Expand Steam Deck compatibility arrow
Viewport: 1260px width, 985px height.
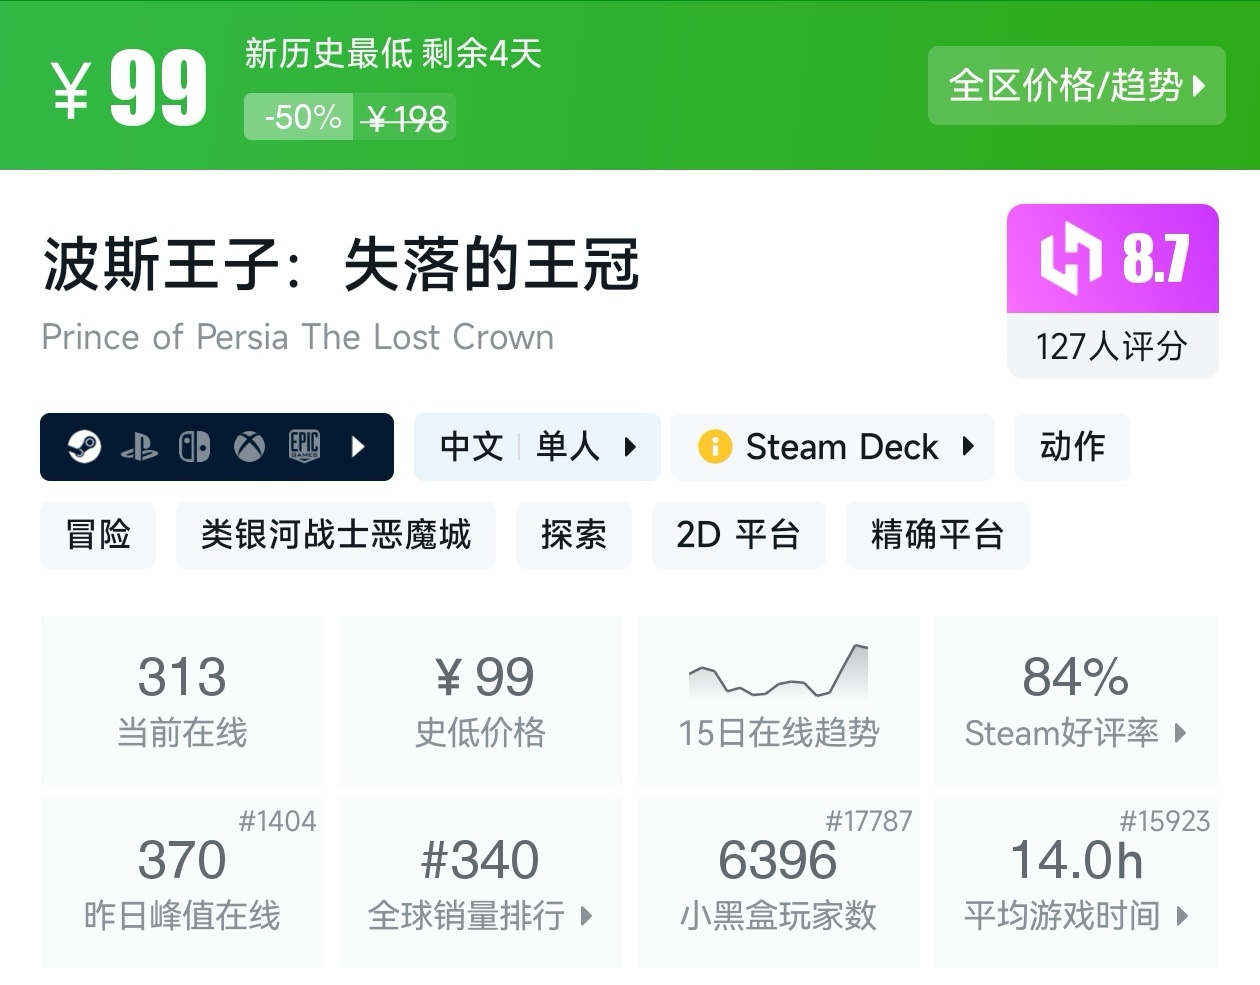(x=968, y=446)
